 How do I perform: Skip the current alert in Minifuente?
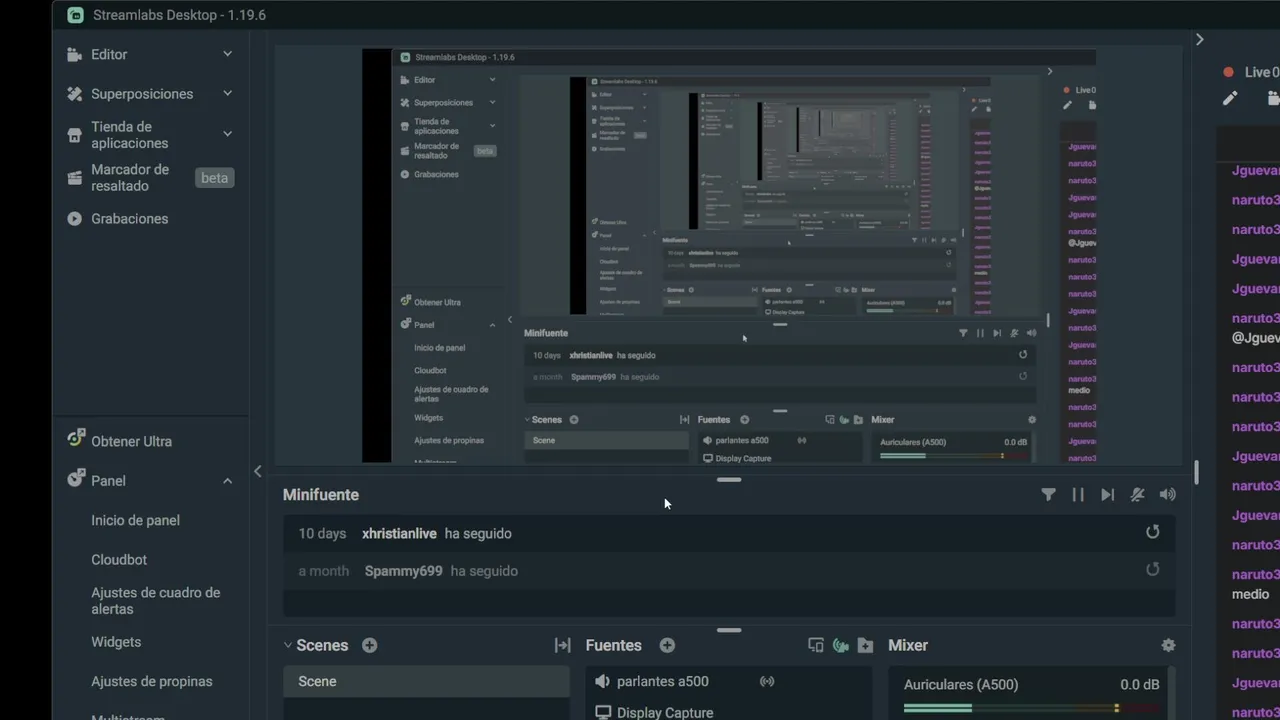[1107, 494]
